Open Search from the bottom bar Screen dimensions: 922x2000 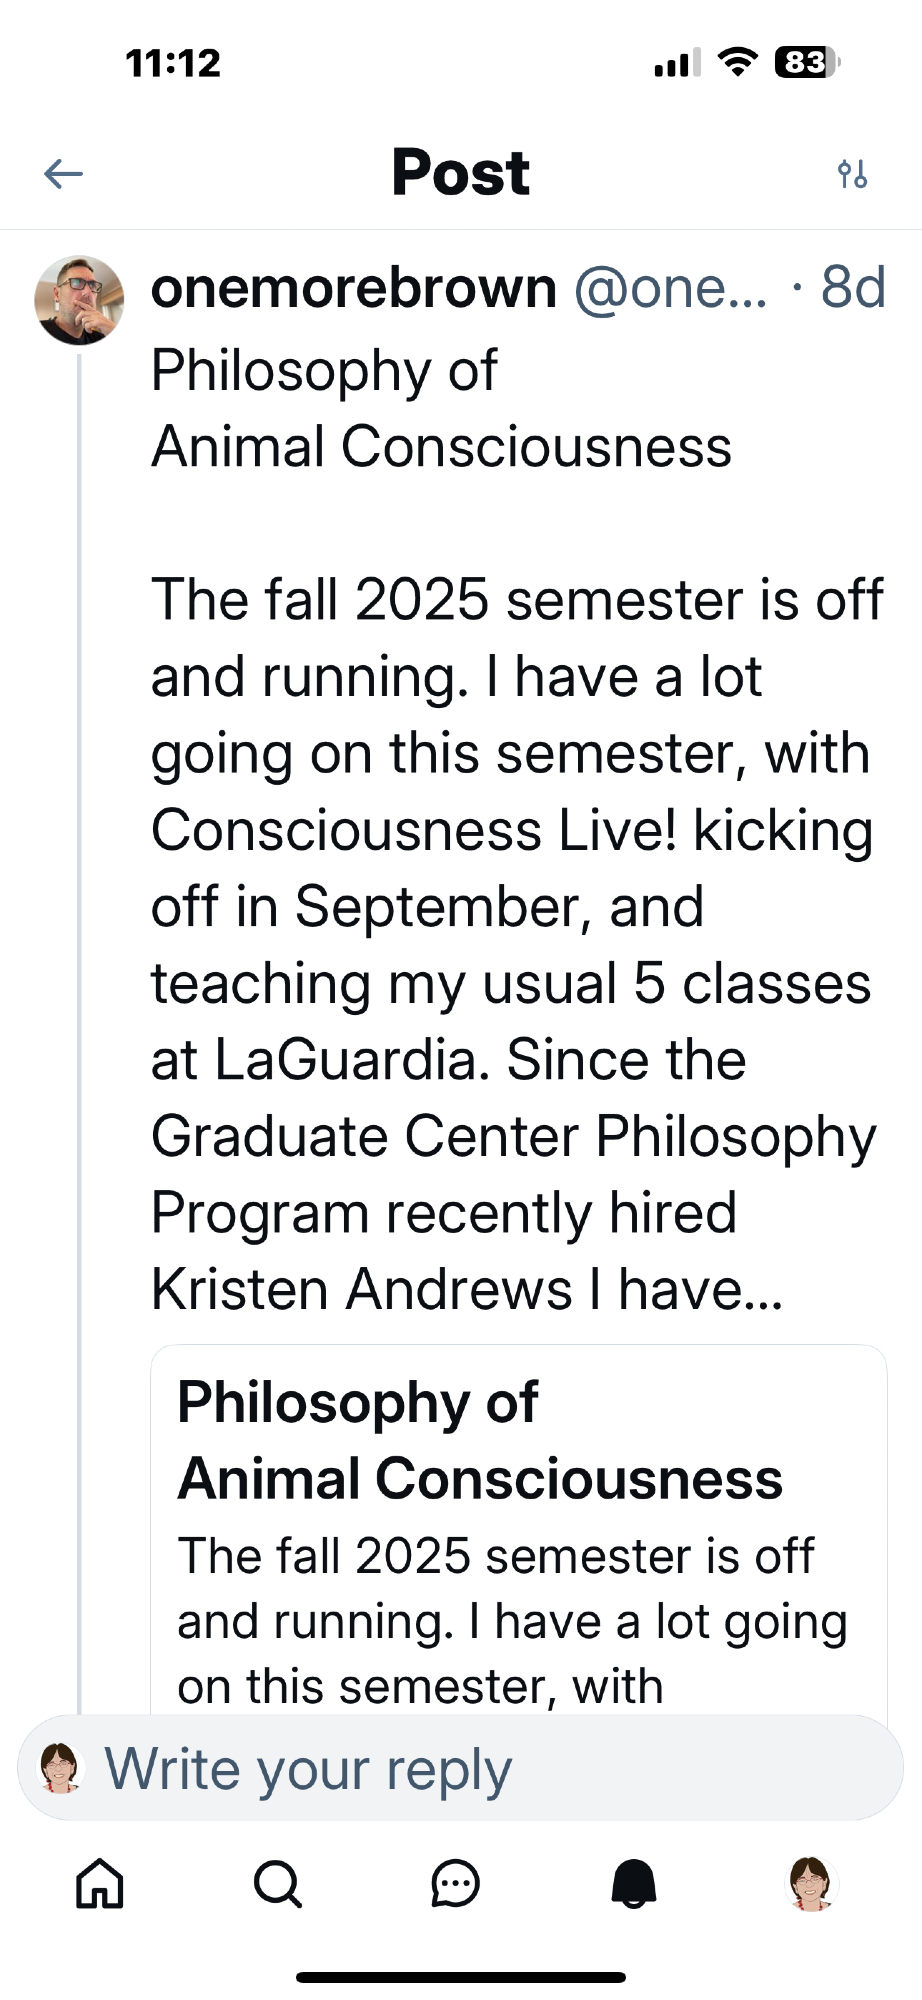pyautogui.click(x=277, y=1884)
